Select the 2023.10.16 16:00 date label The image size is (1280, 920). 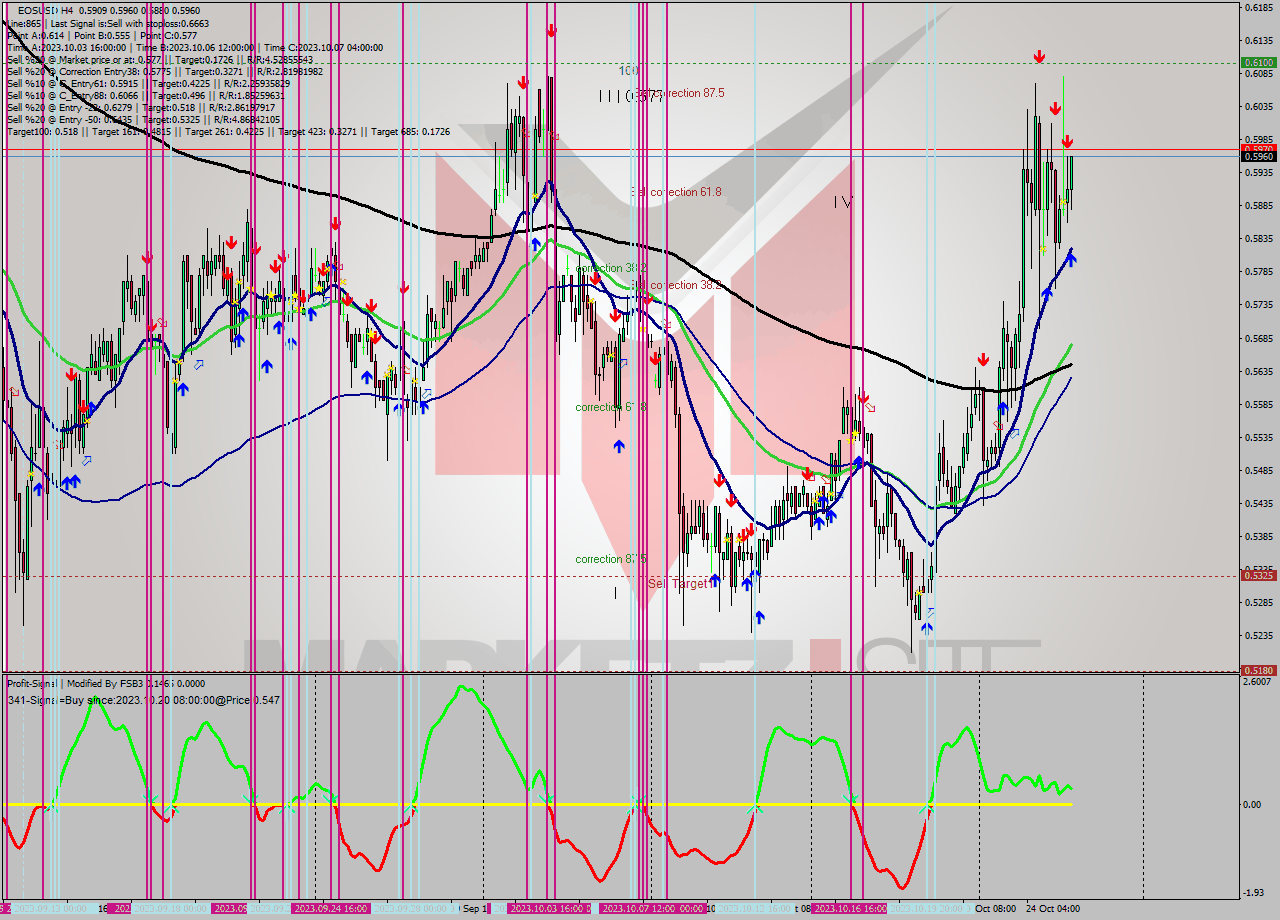coord(843,910)
